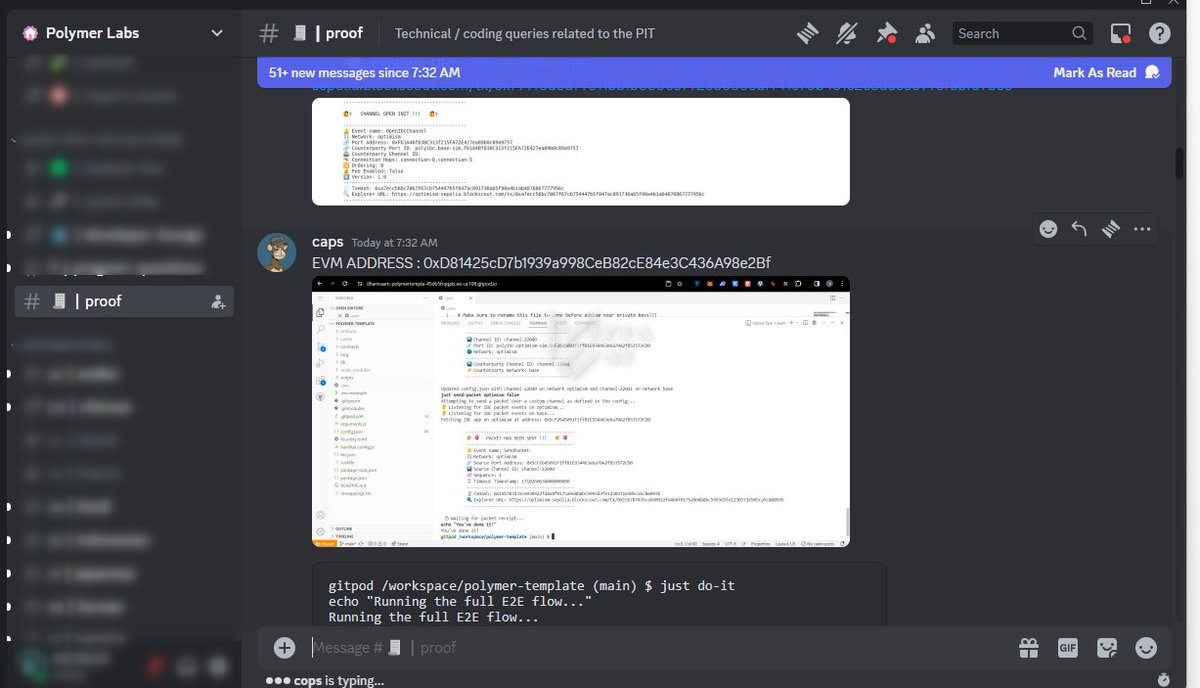This screenshot has height=688, width=1200.
Task: Click the just do-it code block
Action: click(x=599, y=596)
